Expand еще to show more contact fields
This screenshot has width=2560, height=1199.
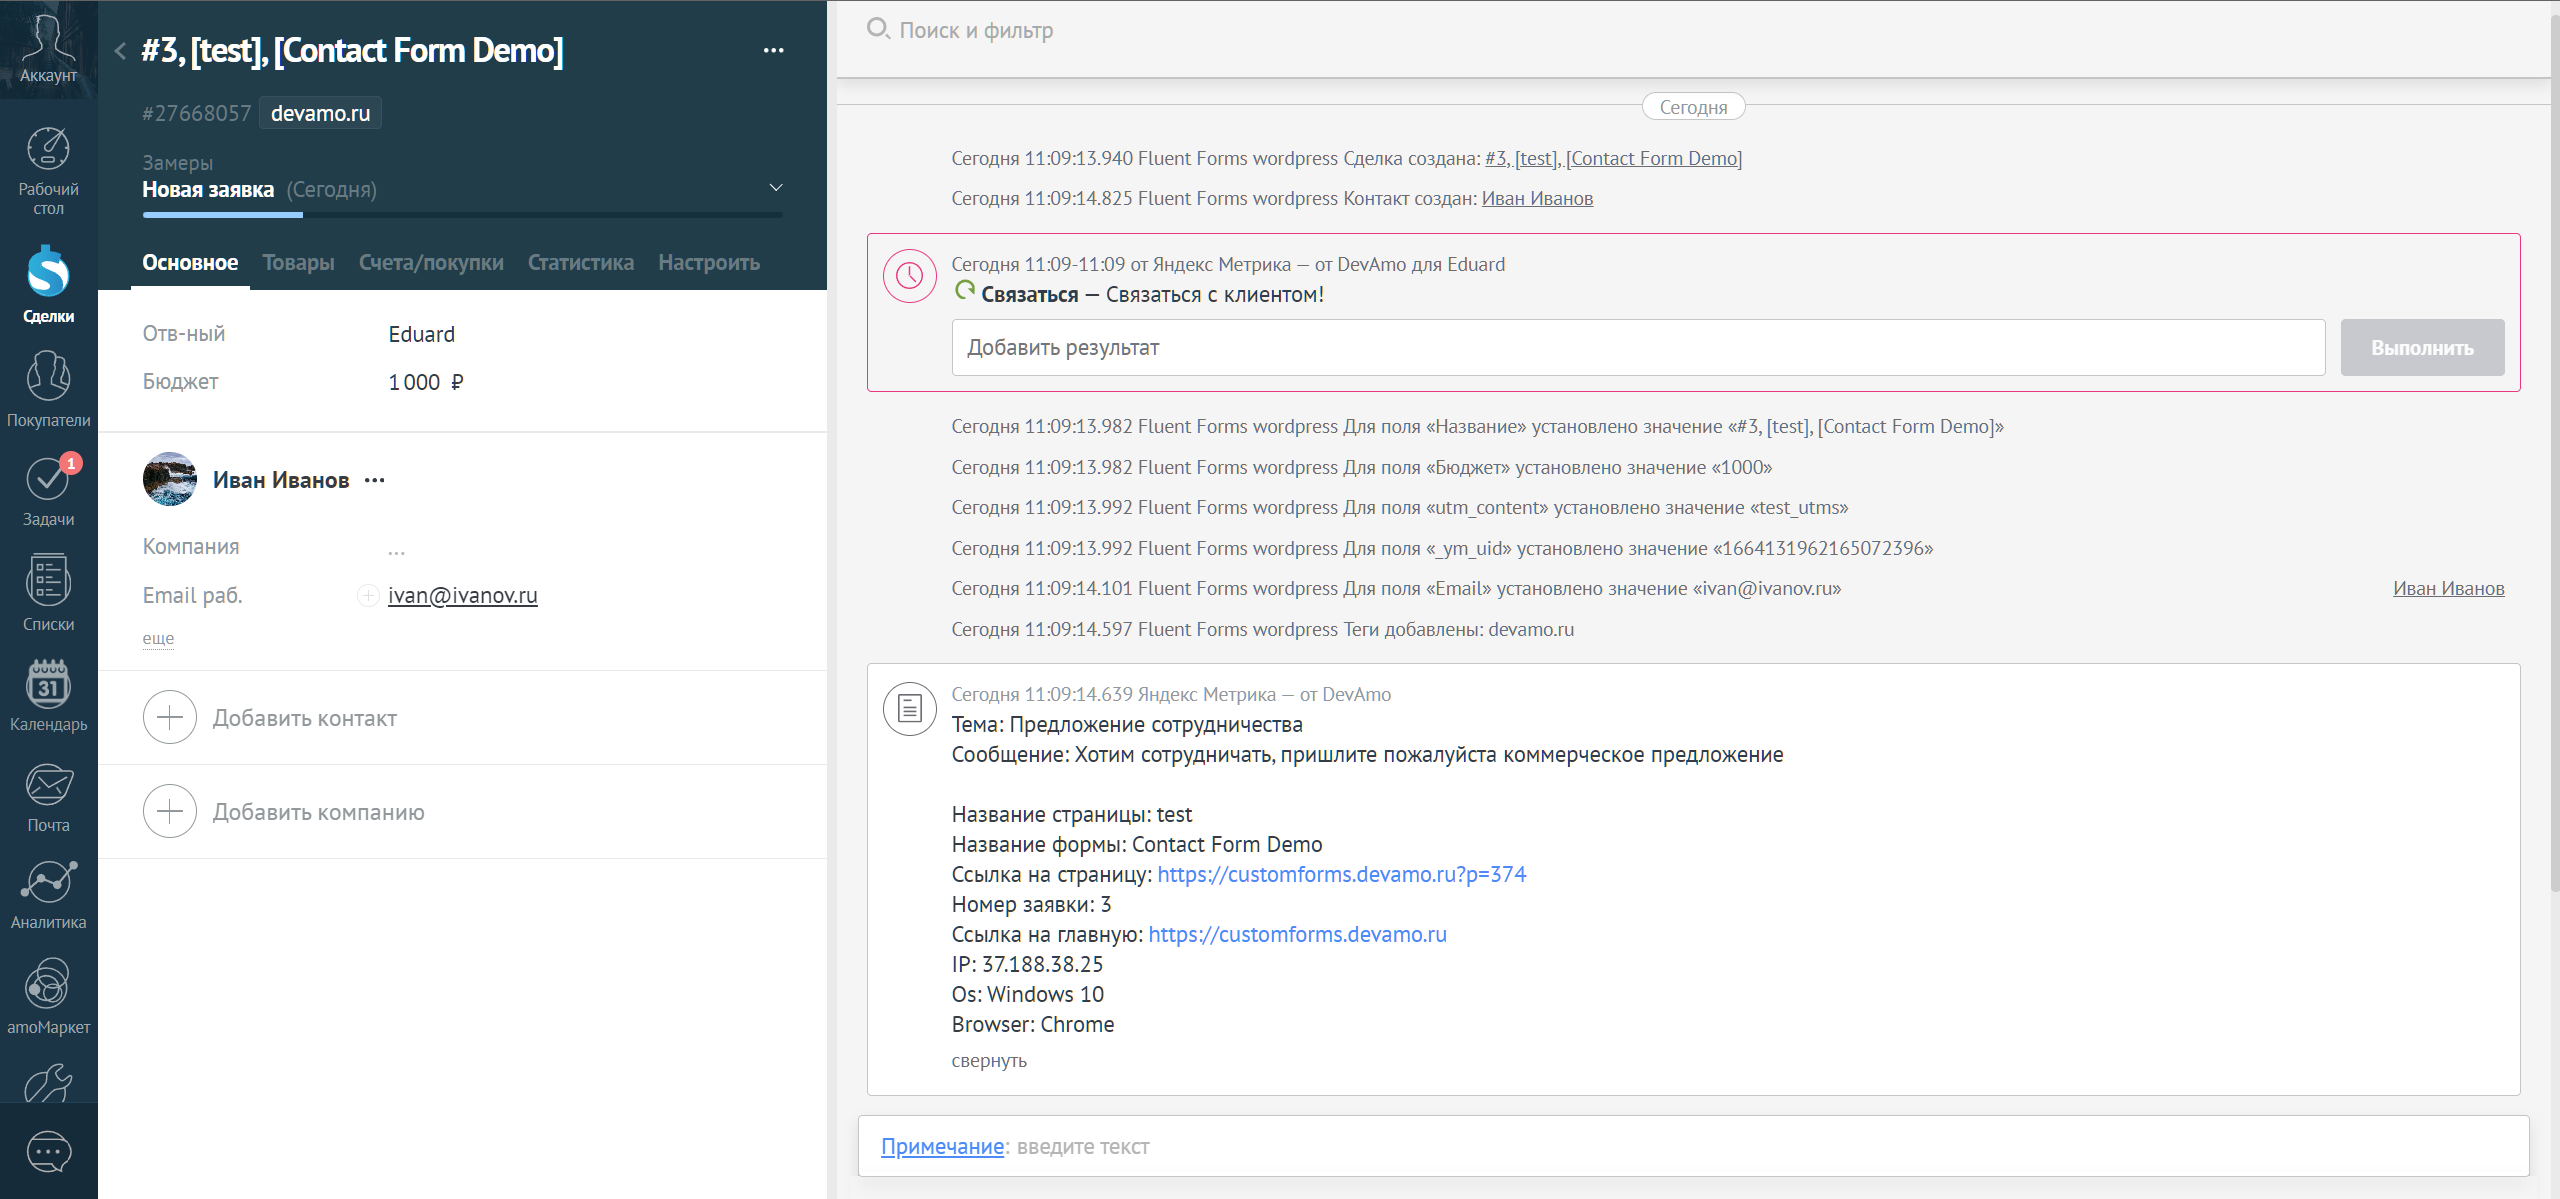pyautogui.click(x=158, y=637)
